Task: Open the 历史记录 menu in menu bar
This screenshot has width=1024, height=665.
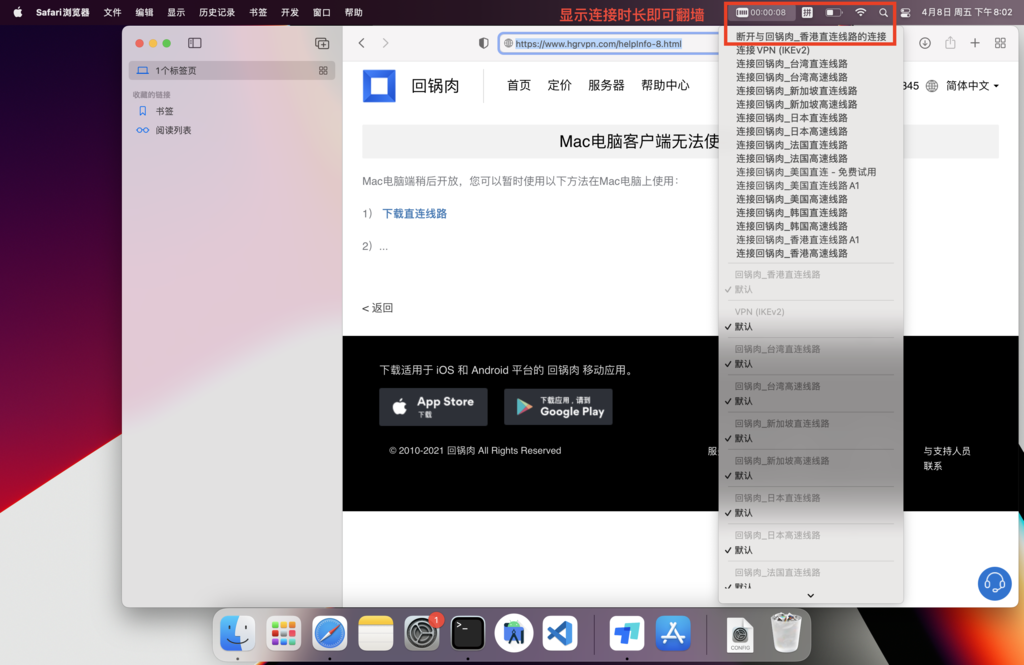Action: 216,13
